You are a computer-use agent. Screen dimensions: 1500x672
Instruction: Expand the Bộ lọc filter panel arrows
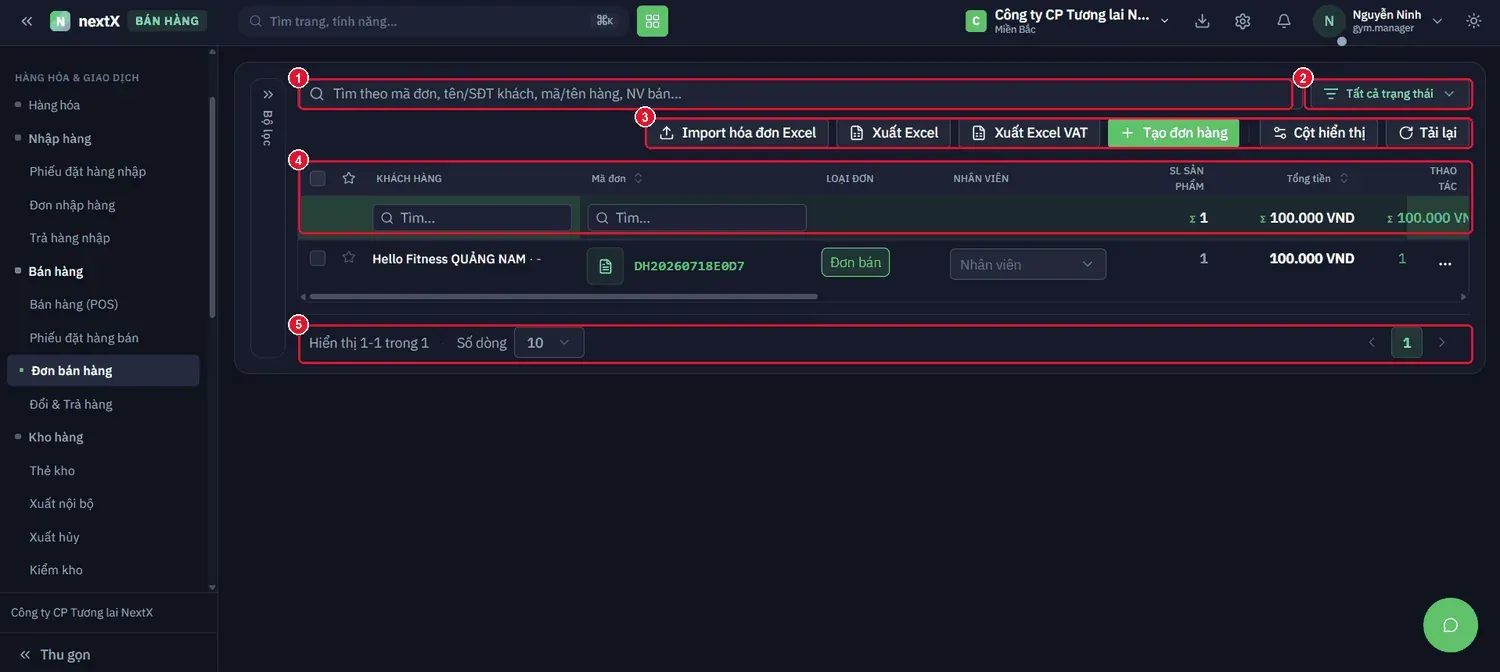268,94
